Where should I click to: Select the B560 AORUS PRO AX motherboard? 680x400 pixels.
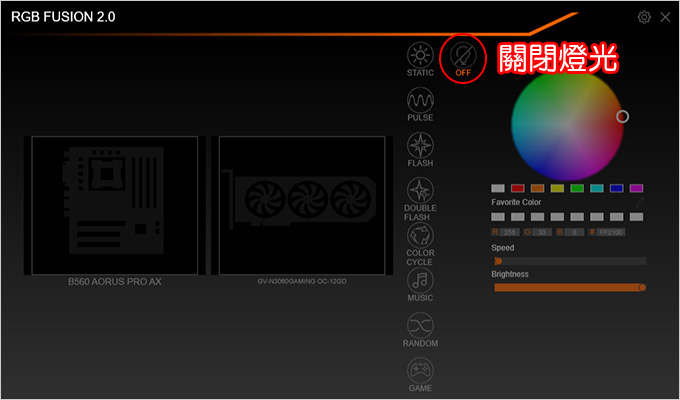[x=114, y=205]
